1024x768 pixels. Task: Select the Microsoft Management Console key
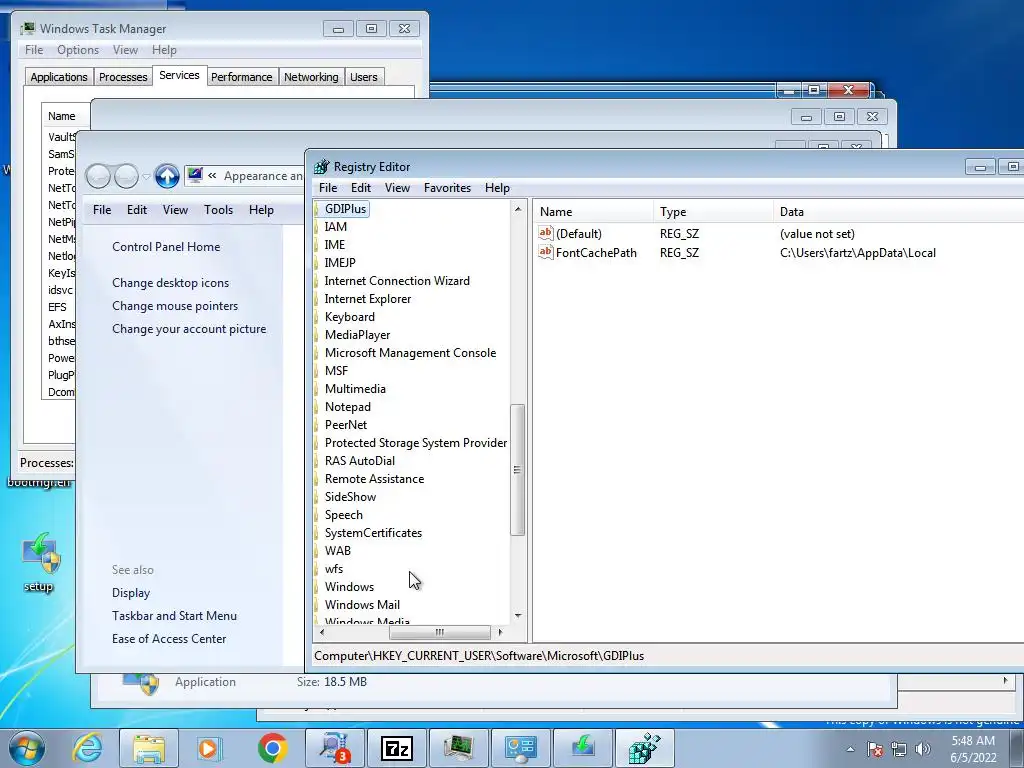tap(410, 353)
